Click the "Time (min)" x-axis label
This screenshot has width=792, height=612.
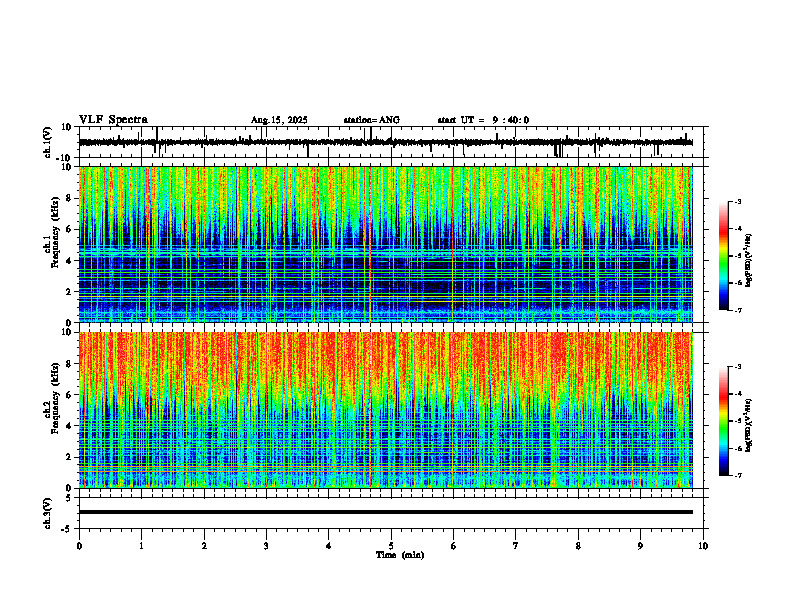pos(400,555)
